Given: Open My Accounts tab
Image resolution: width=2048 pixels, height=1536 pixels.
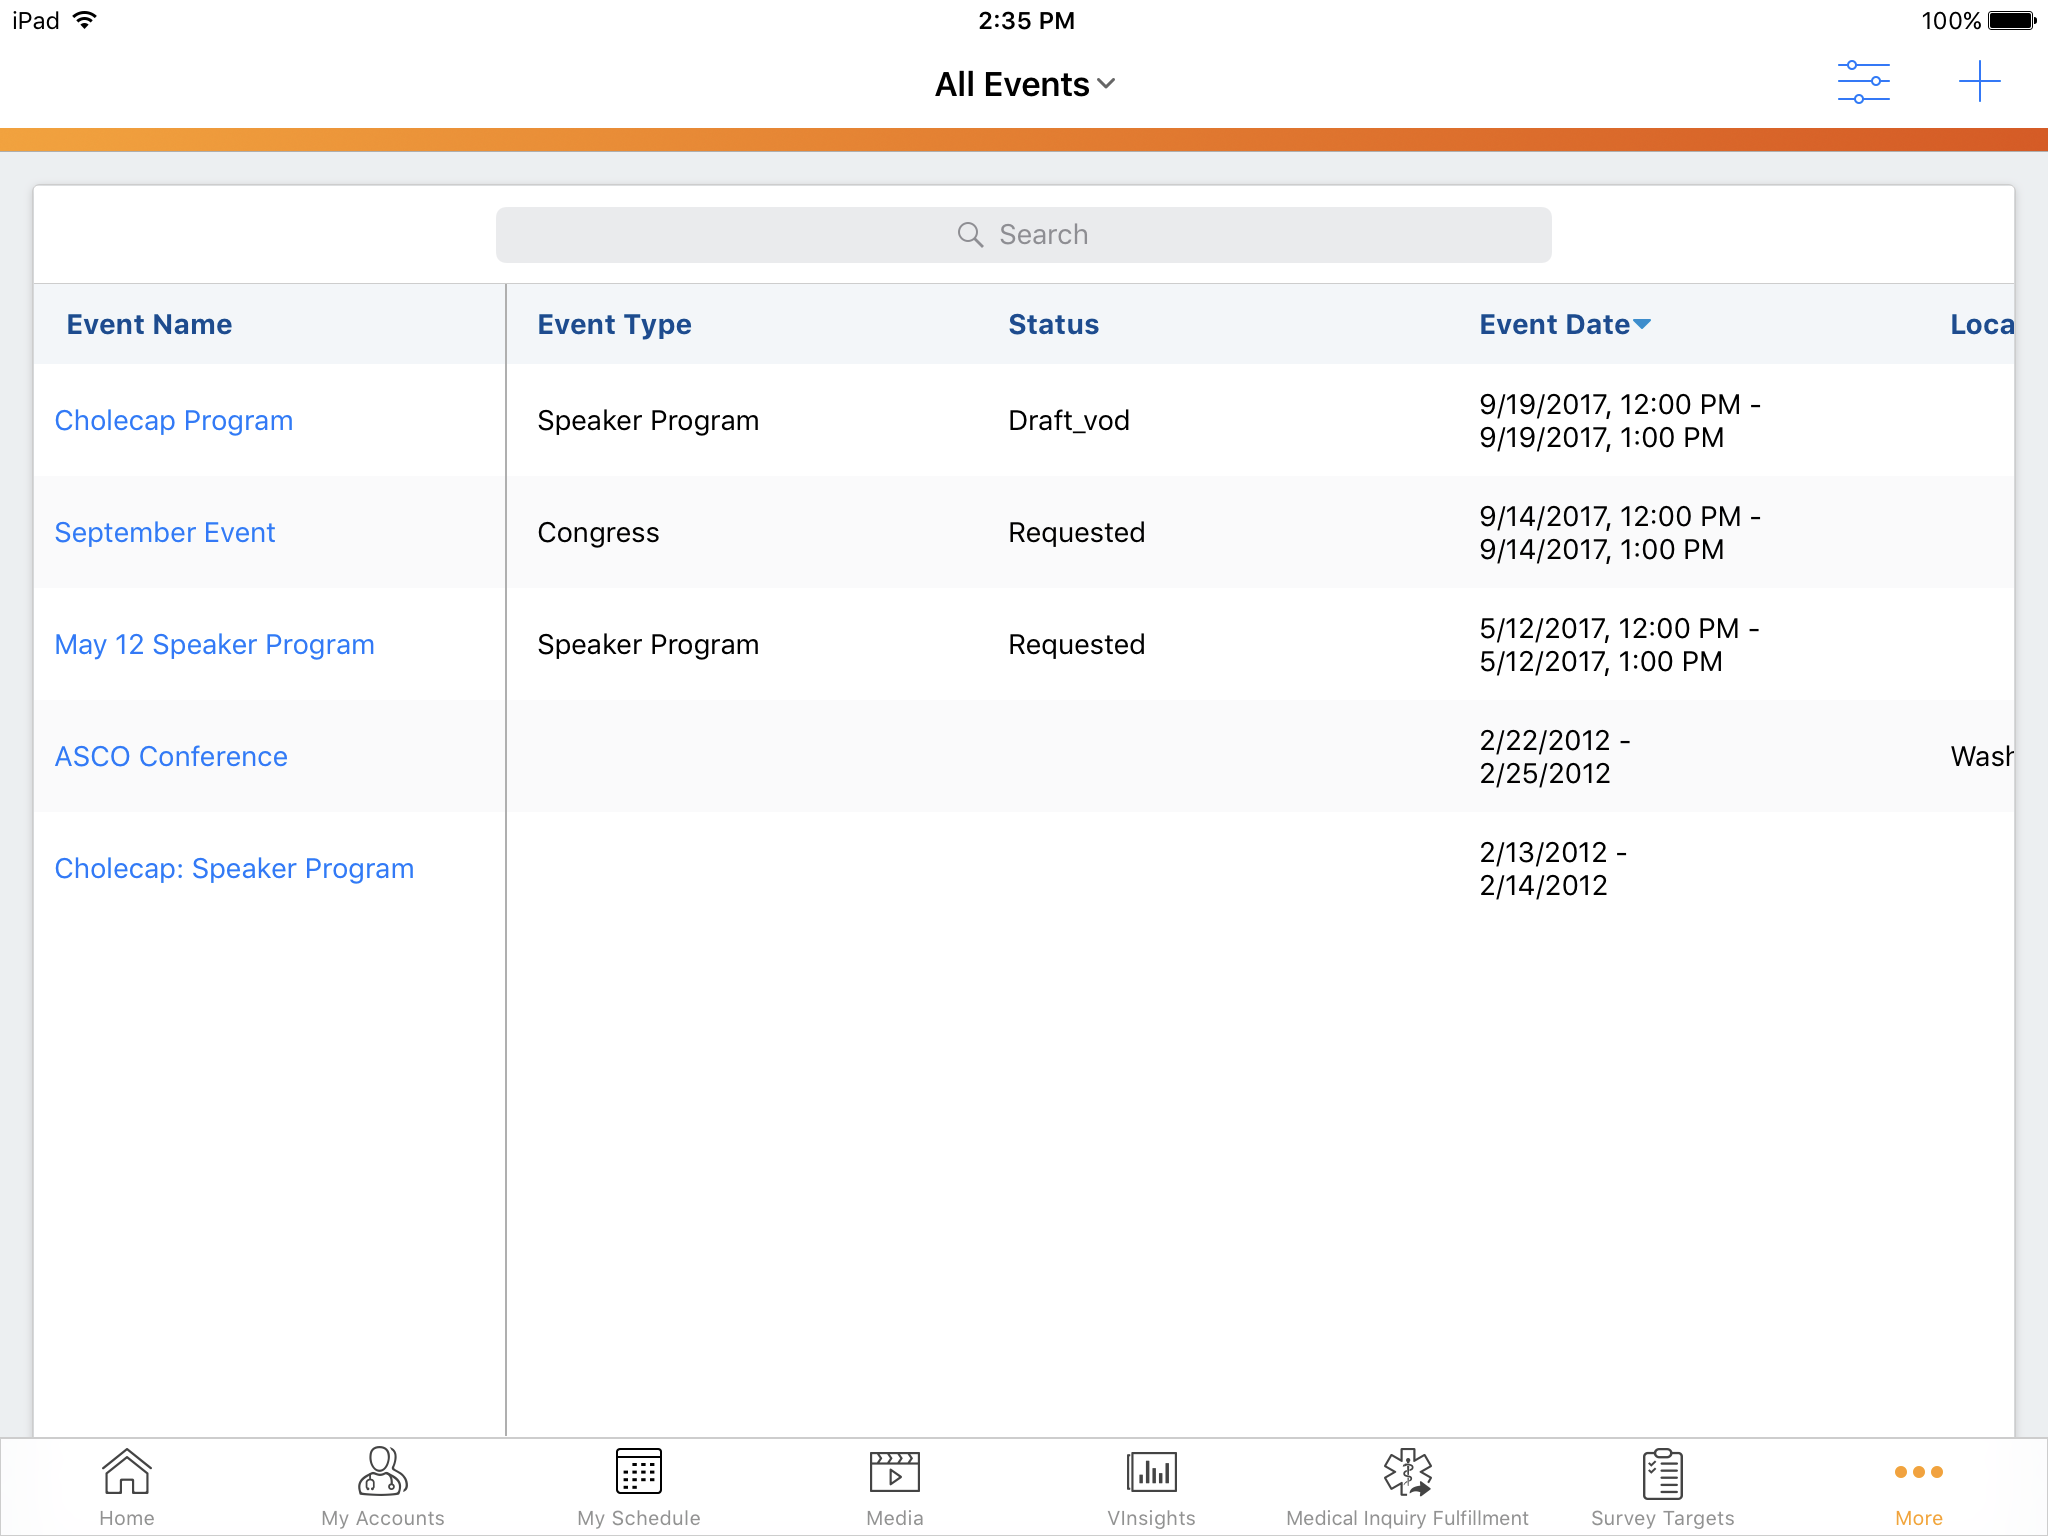Looking at the screenshot, I should point(383,1487).
